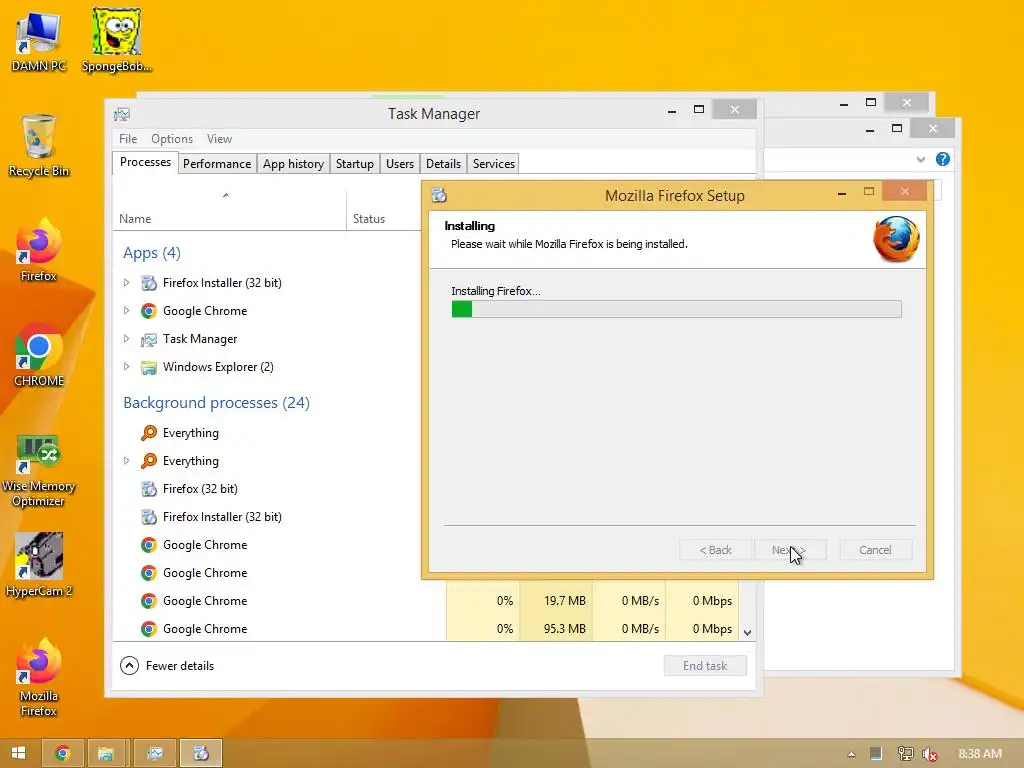Viewport: 1024px width, 768px height.
Task: Collapse with the Fewer details arrow
Action: tap(129, 665)
